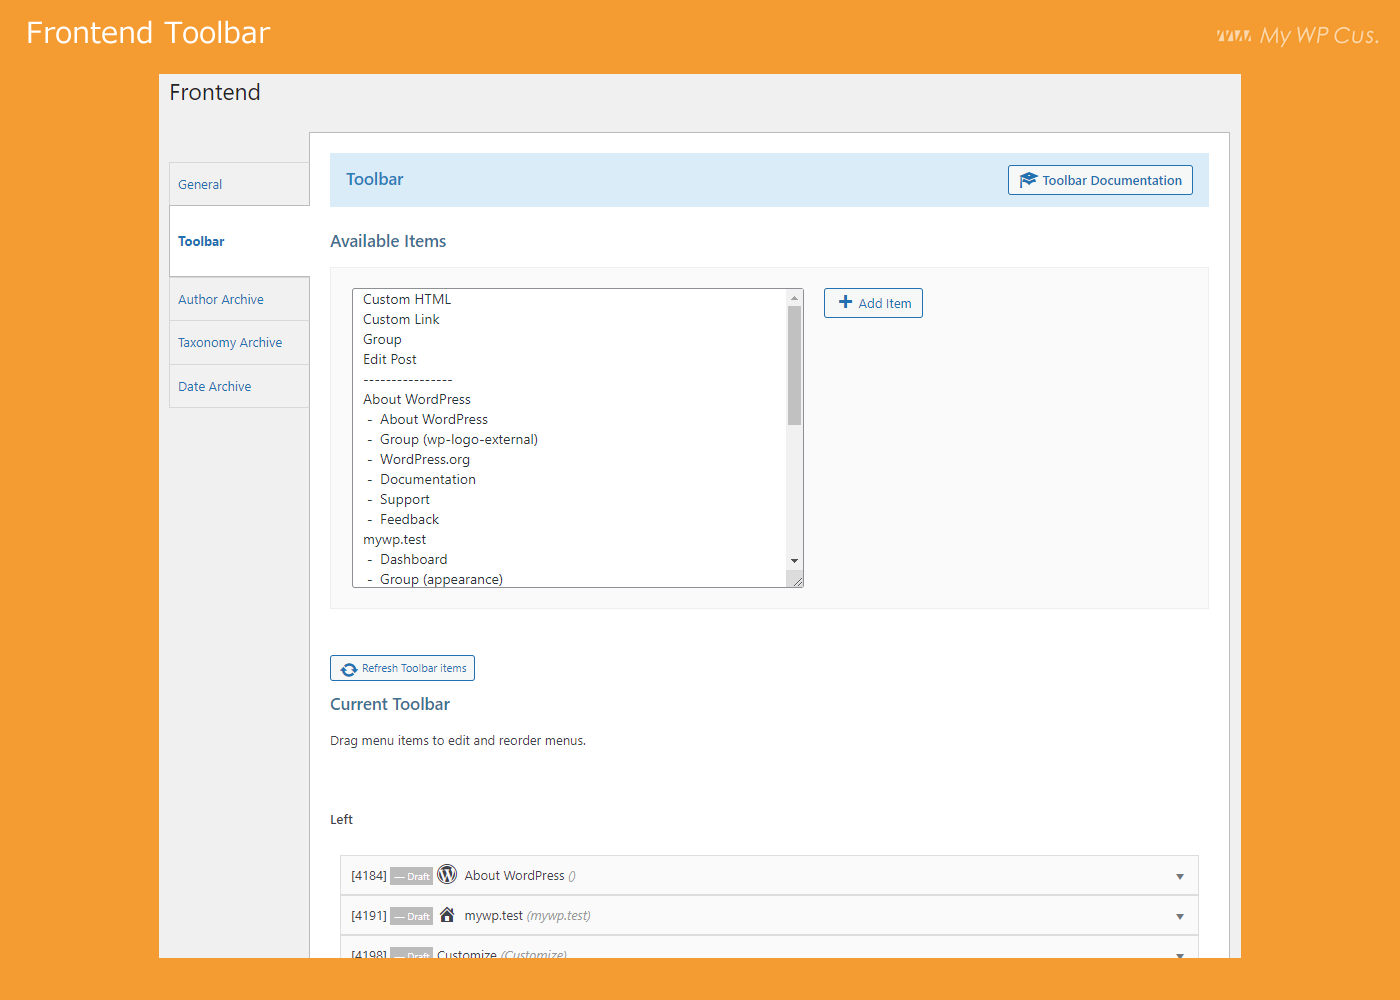Click the graduation cap icon in the Toolbar Documentation button

pyautogui.click(x=1028, y=180)
